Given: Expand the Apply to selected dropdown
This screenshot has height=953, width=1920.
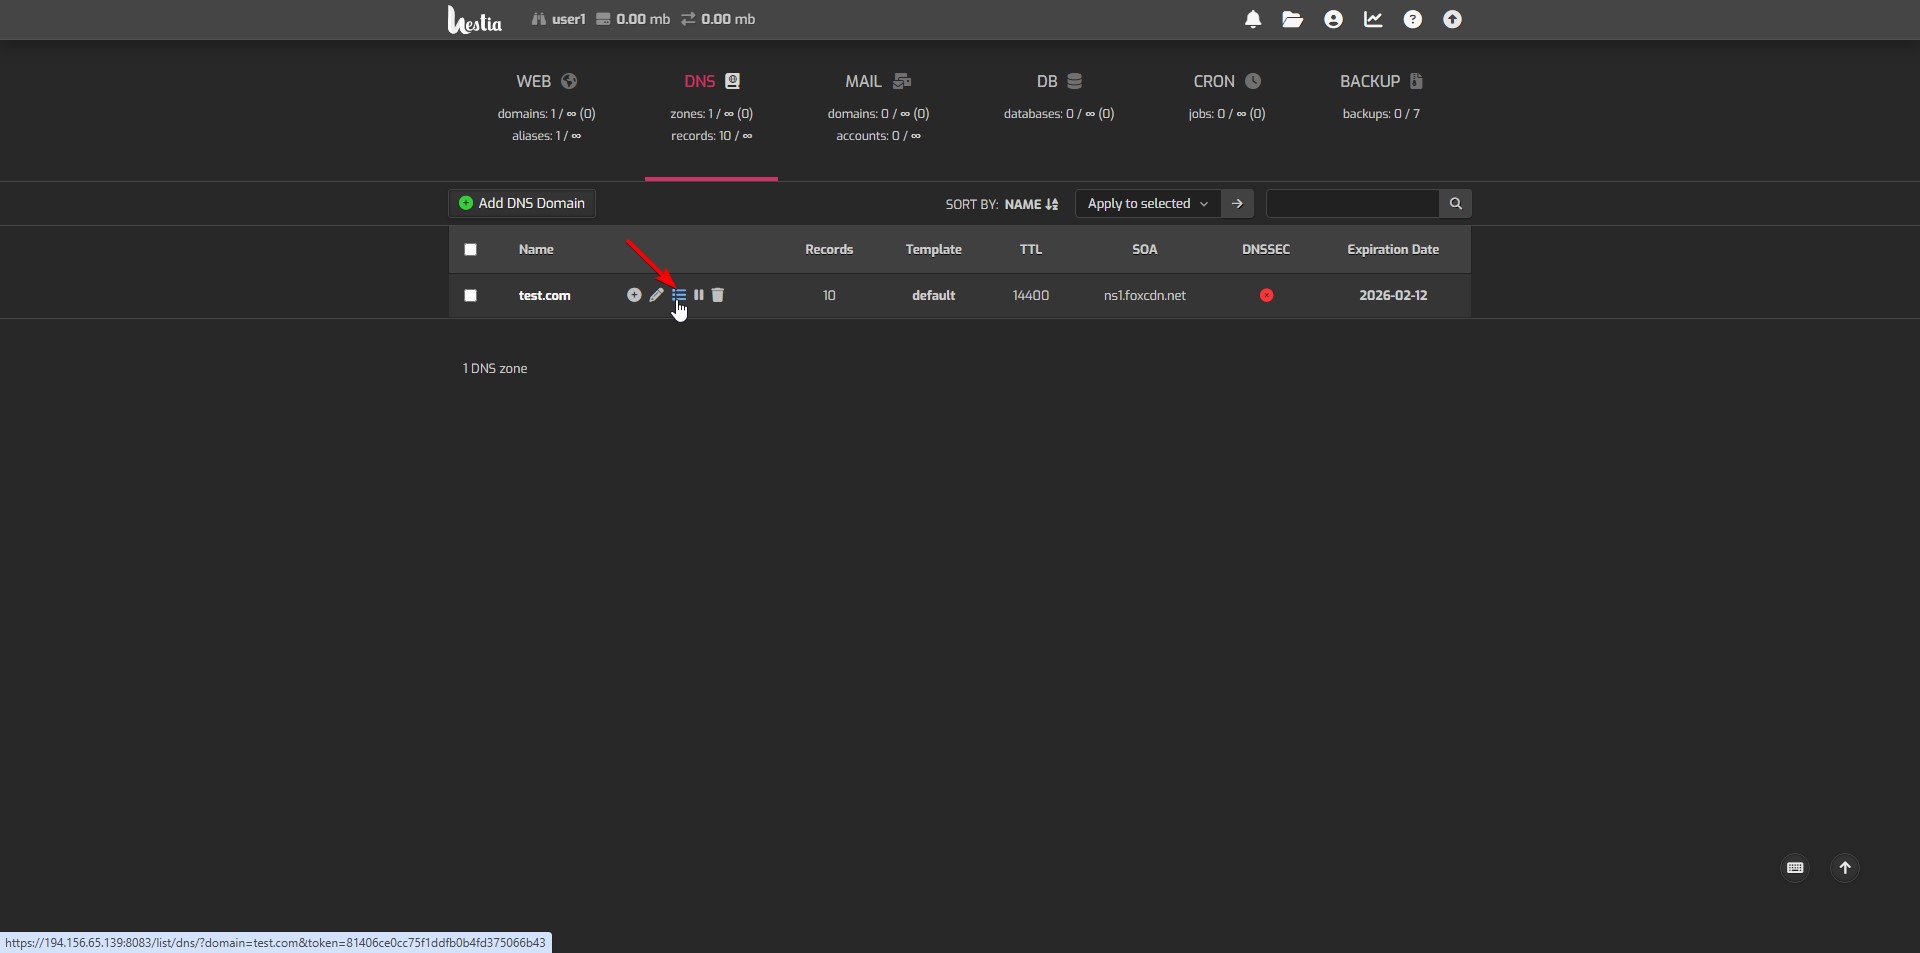Looking at the screenshot, I should click(1147, 204).
